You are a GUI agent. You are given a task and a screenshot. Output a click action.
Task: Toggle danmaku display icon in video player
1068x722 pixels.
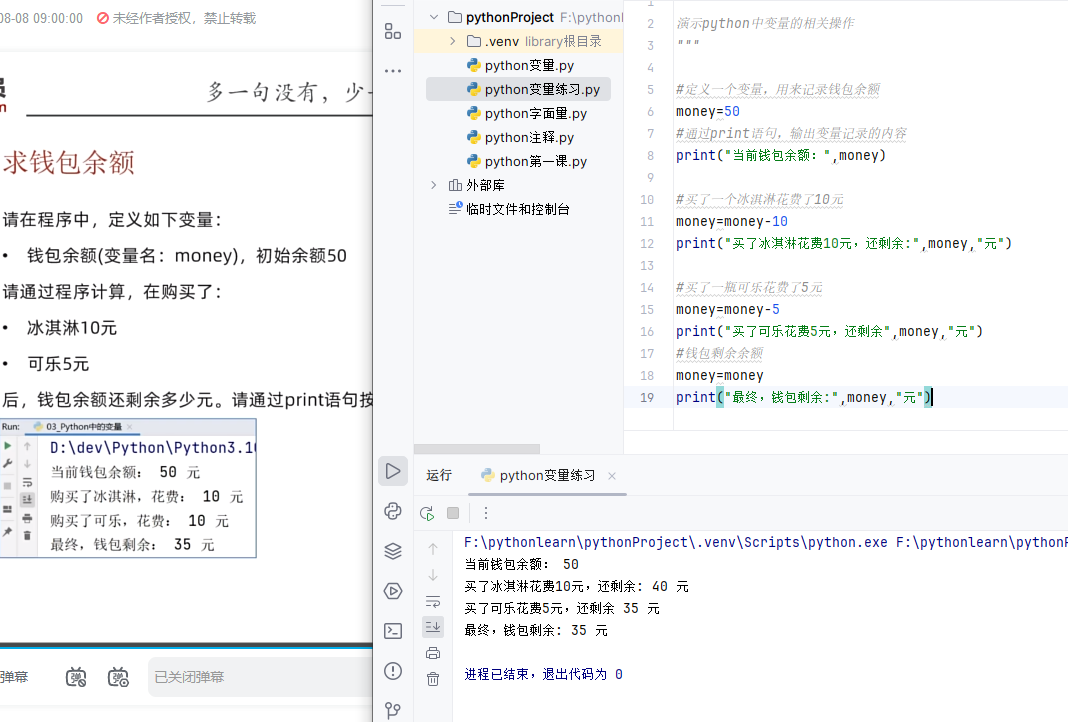point(77,677)
